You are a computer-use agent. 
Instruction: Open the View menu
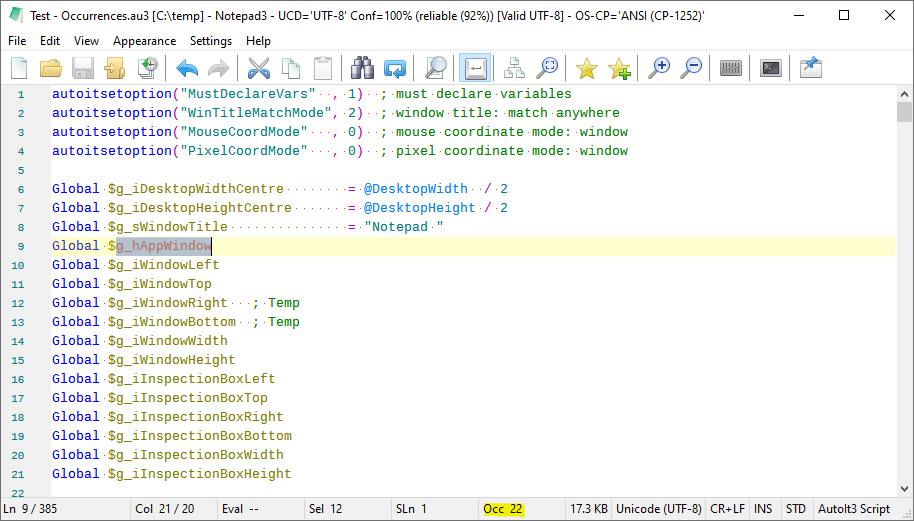pyautogui.click(x=86, y=41)
